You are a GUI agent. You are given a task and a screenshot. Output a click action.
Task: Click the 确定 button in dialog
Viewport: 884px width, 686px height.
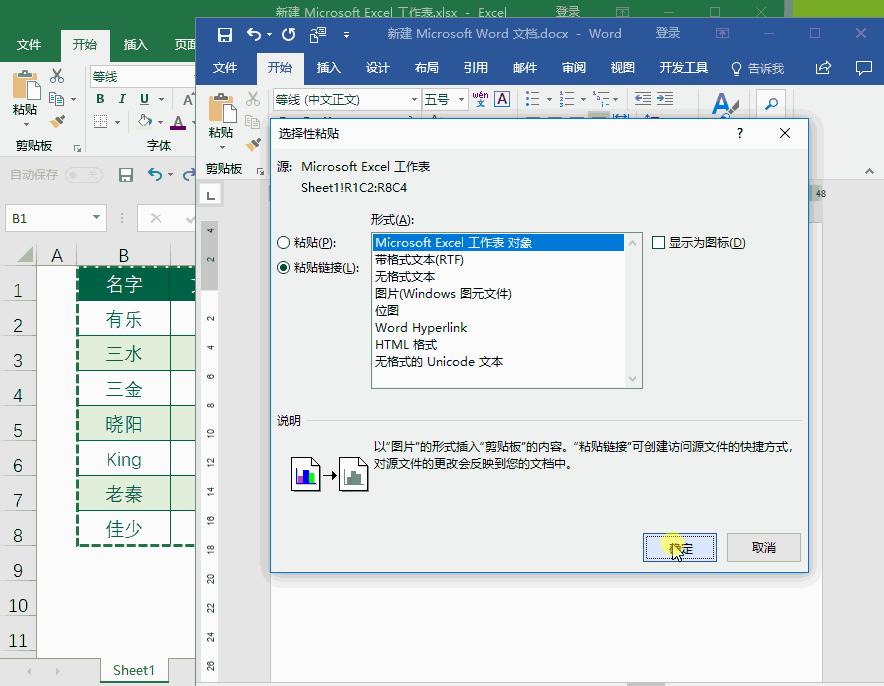click(x=679, y=547)
